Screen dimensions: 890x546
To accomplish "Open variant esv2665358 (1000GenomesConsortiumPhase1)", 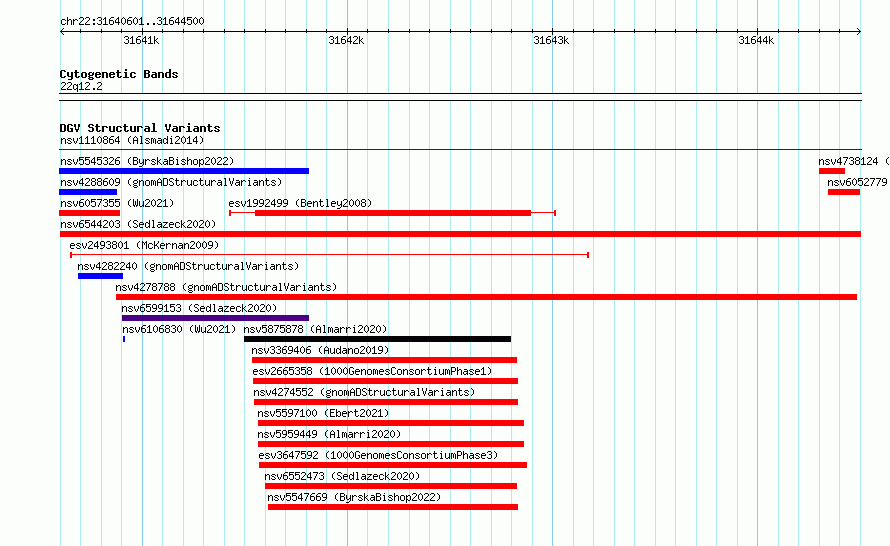I will 372,371.
